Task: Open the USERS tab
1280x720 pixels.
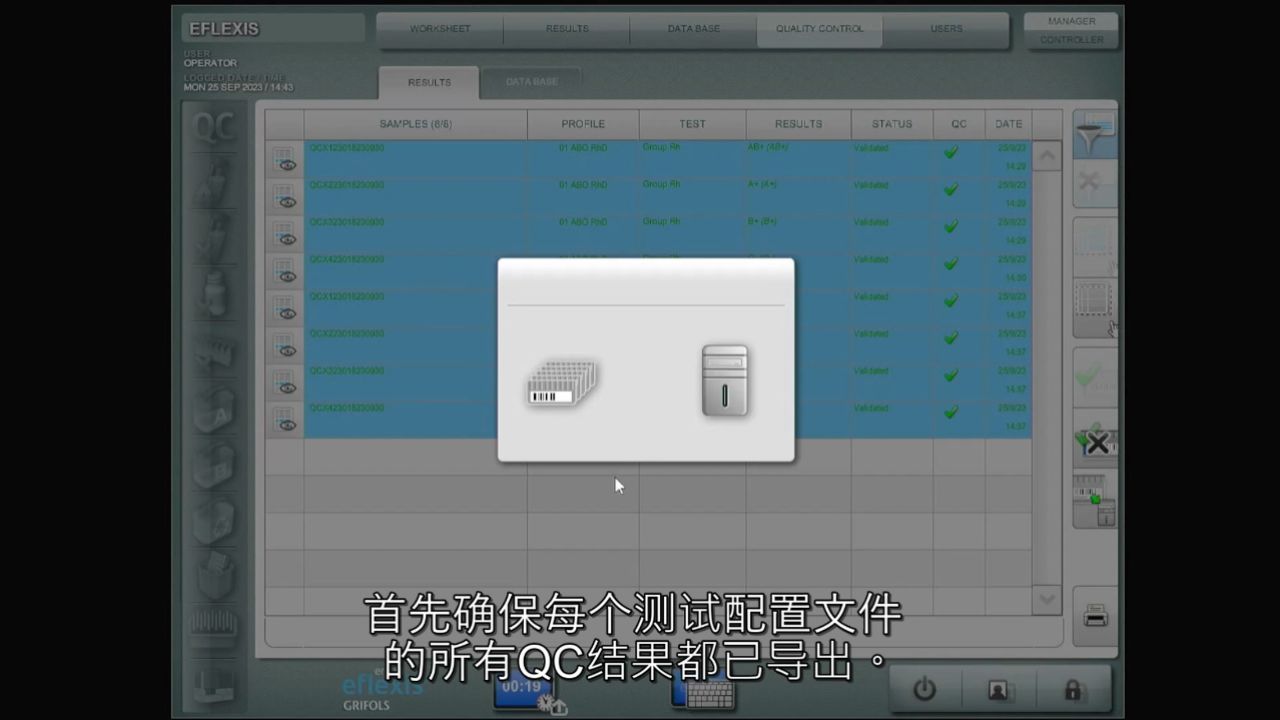Action: click(947, 29)
